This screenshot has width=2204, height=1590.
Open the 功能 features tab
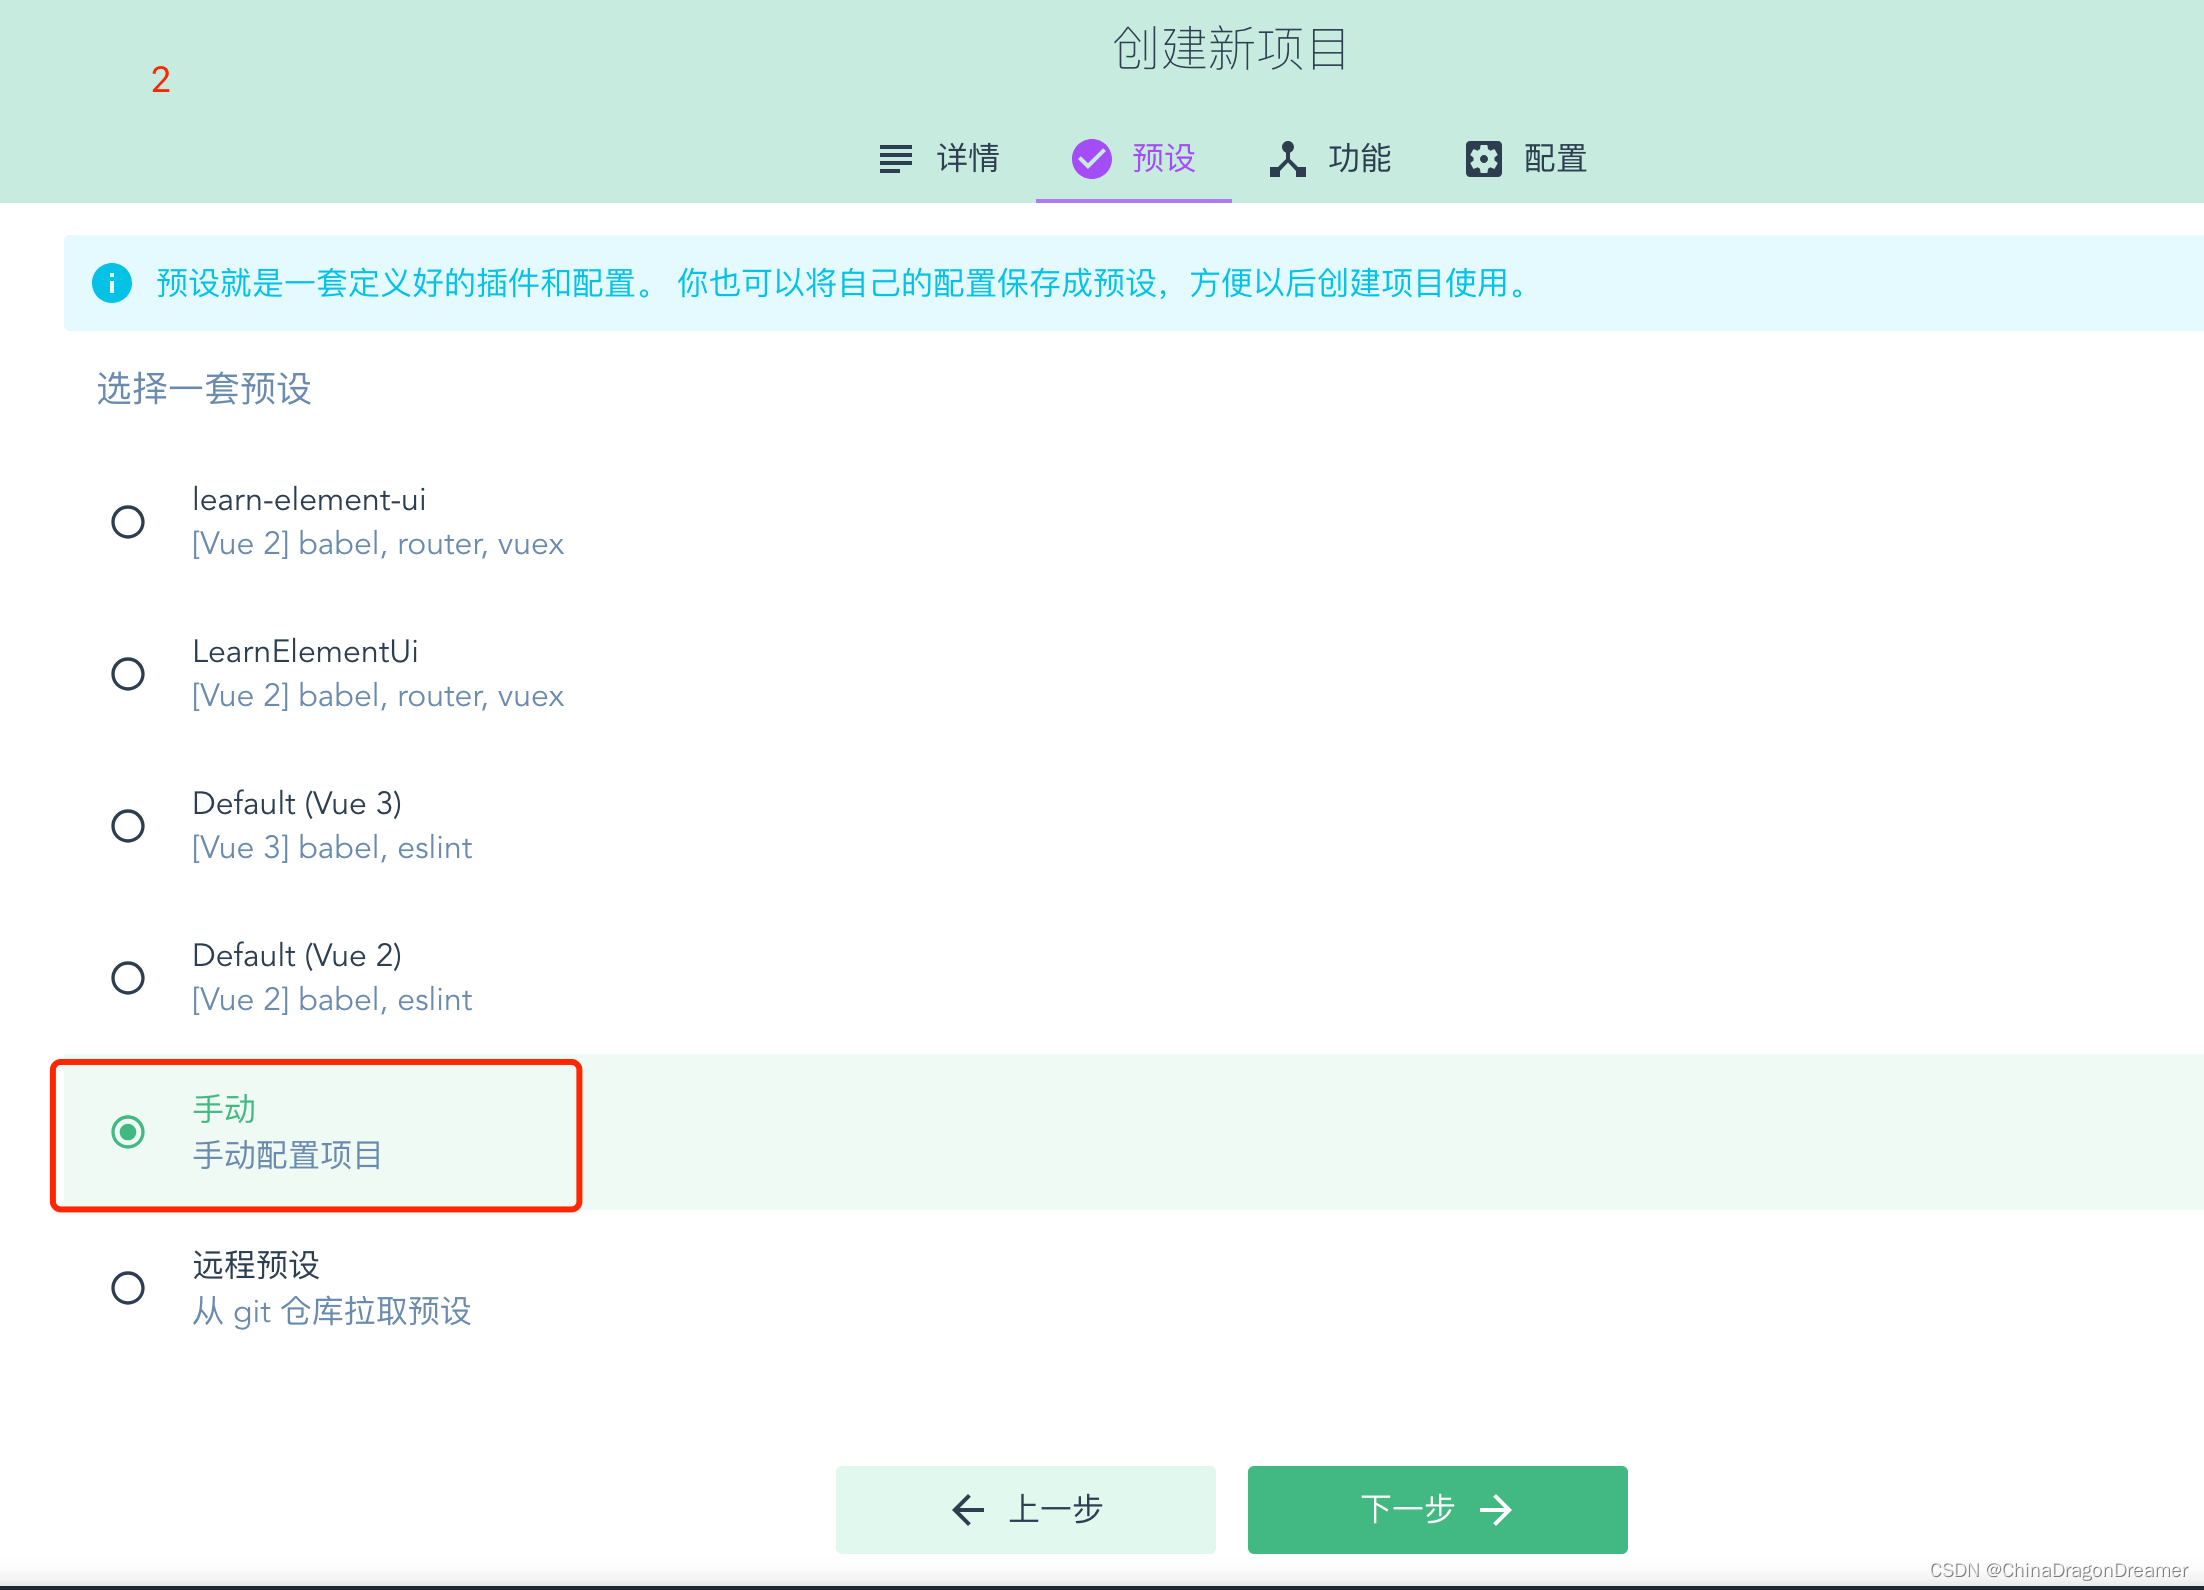(1330, 158)
